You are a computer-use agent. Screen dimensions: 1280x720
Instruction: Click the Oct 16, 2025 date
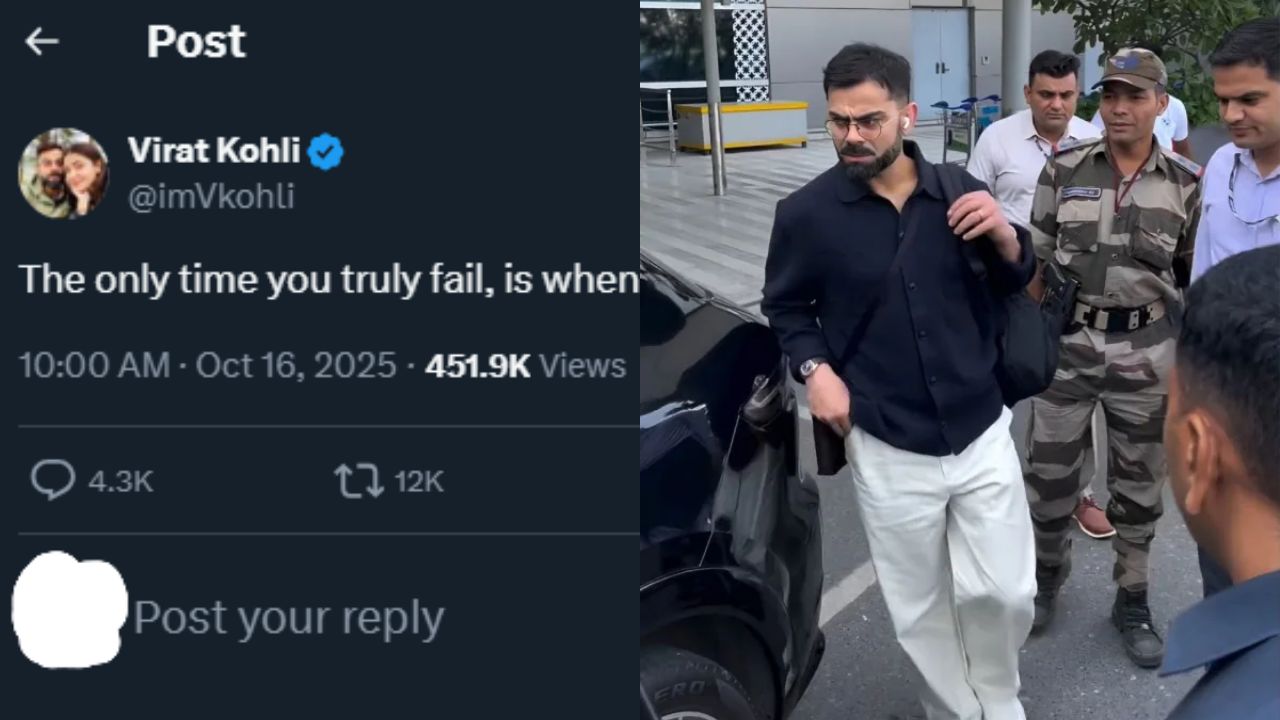coord(296,366)
